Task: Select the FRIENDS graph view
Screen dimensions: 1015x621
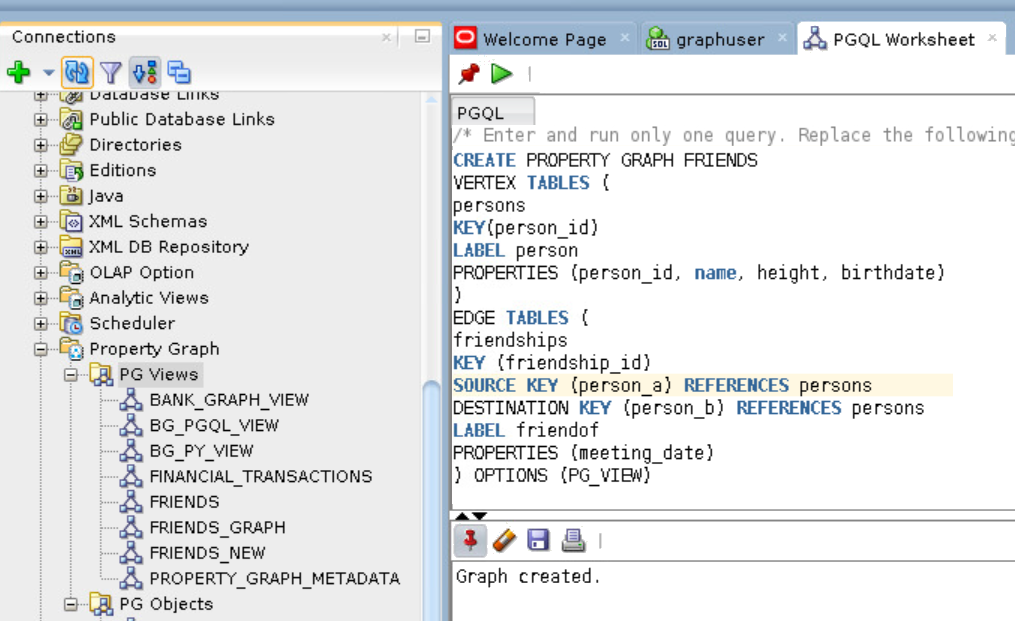Action: 184,502
